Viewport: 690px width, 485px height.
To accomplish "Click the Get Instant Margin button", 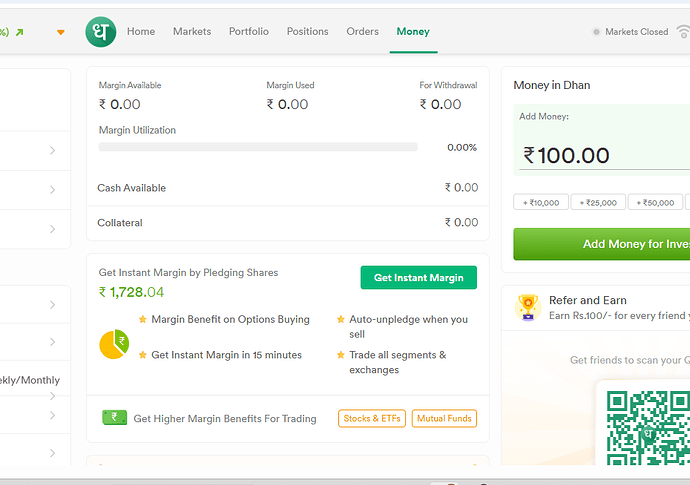I will tap(418, 277).
